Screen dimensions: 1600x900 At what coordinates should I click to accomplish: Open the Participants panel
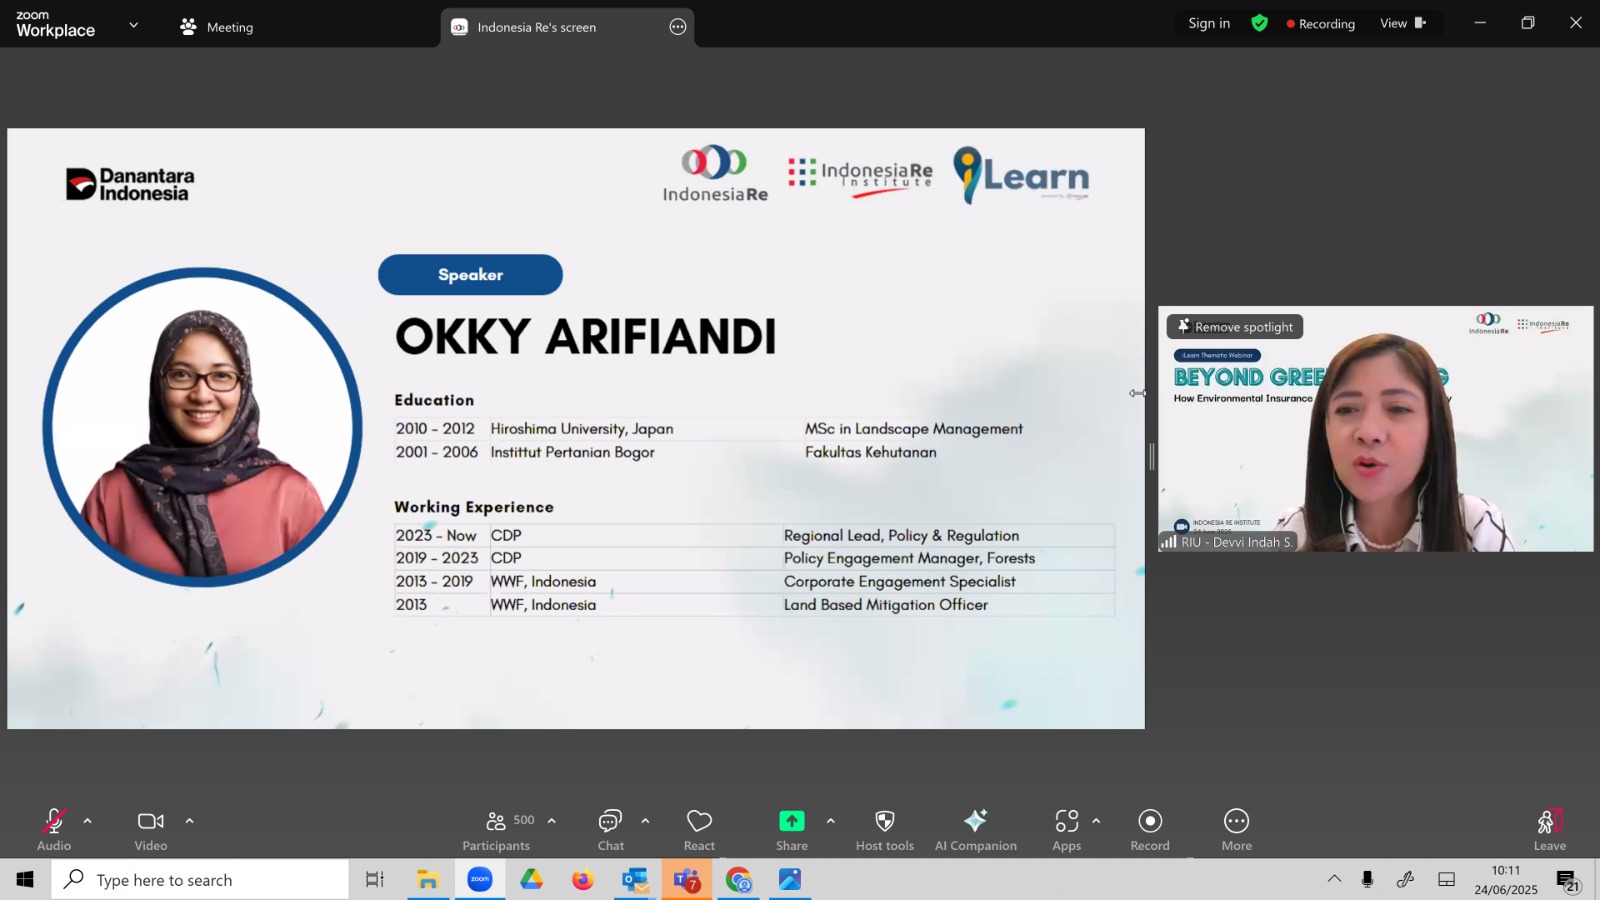[496, 821]
